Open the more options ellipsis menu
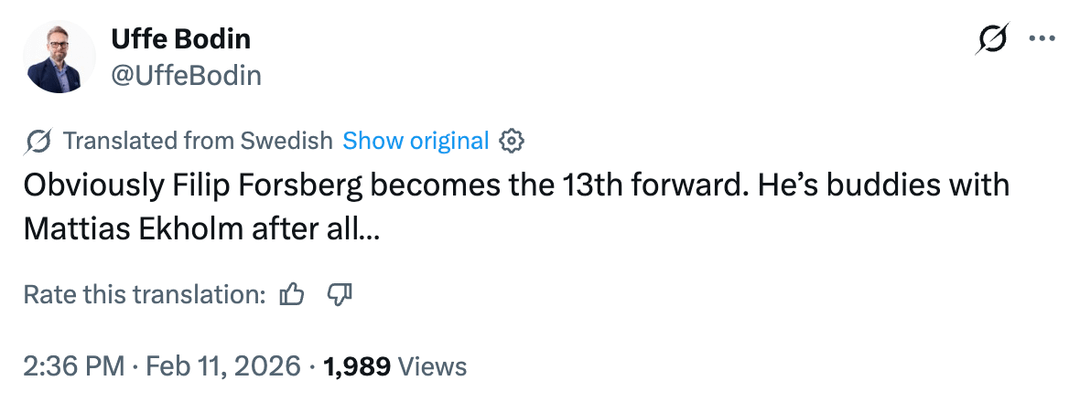 click(1042, 39)
